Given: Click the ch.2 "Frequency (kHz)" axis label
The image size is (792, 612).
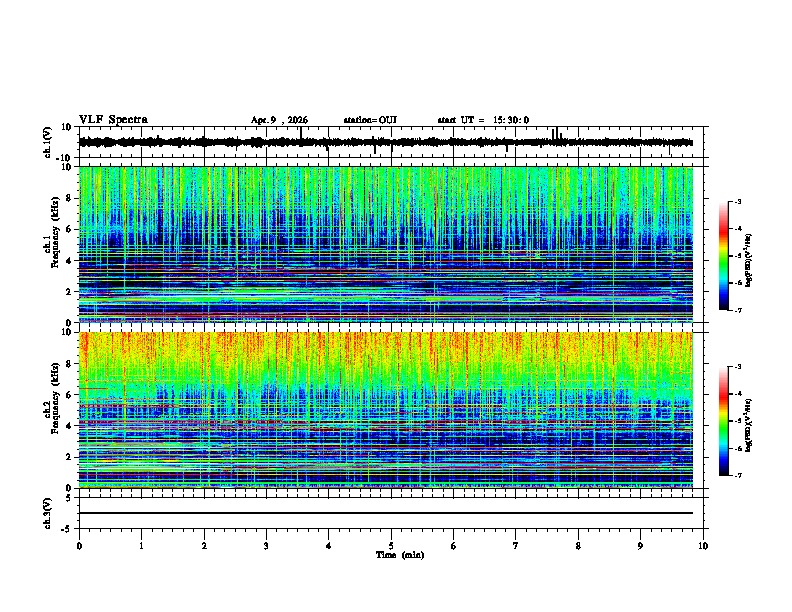Looking at the screenshot, I should point(55,398).
